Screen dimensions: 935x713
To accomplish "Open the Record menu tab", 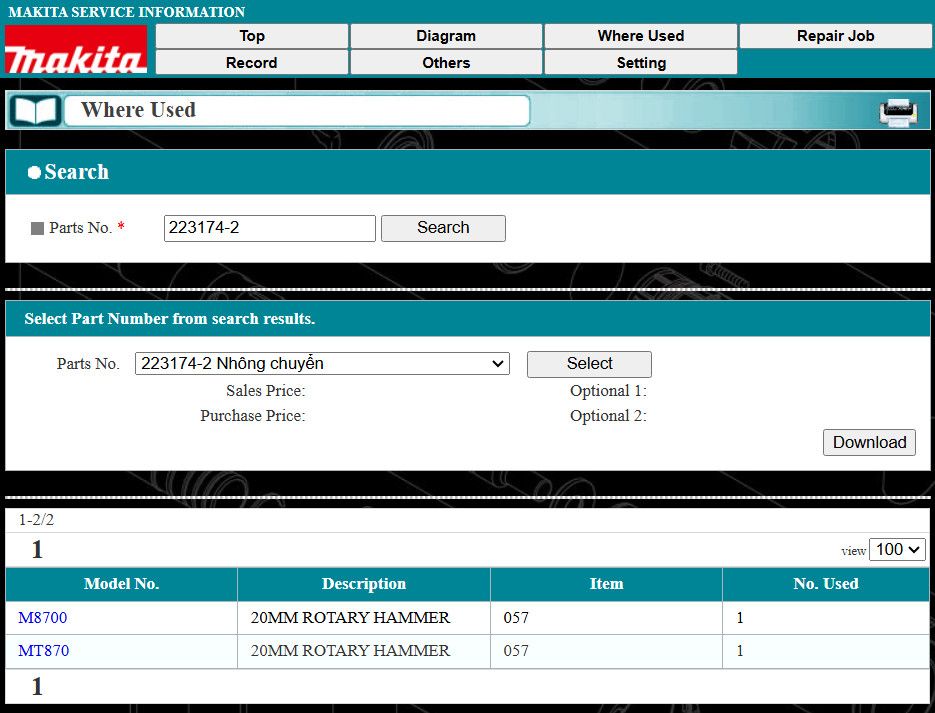I will click(252, 63).
